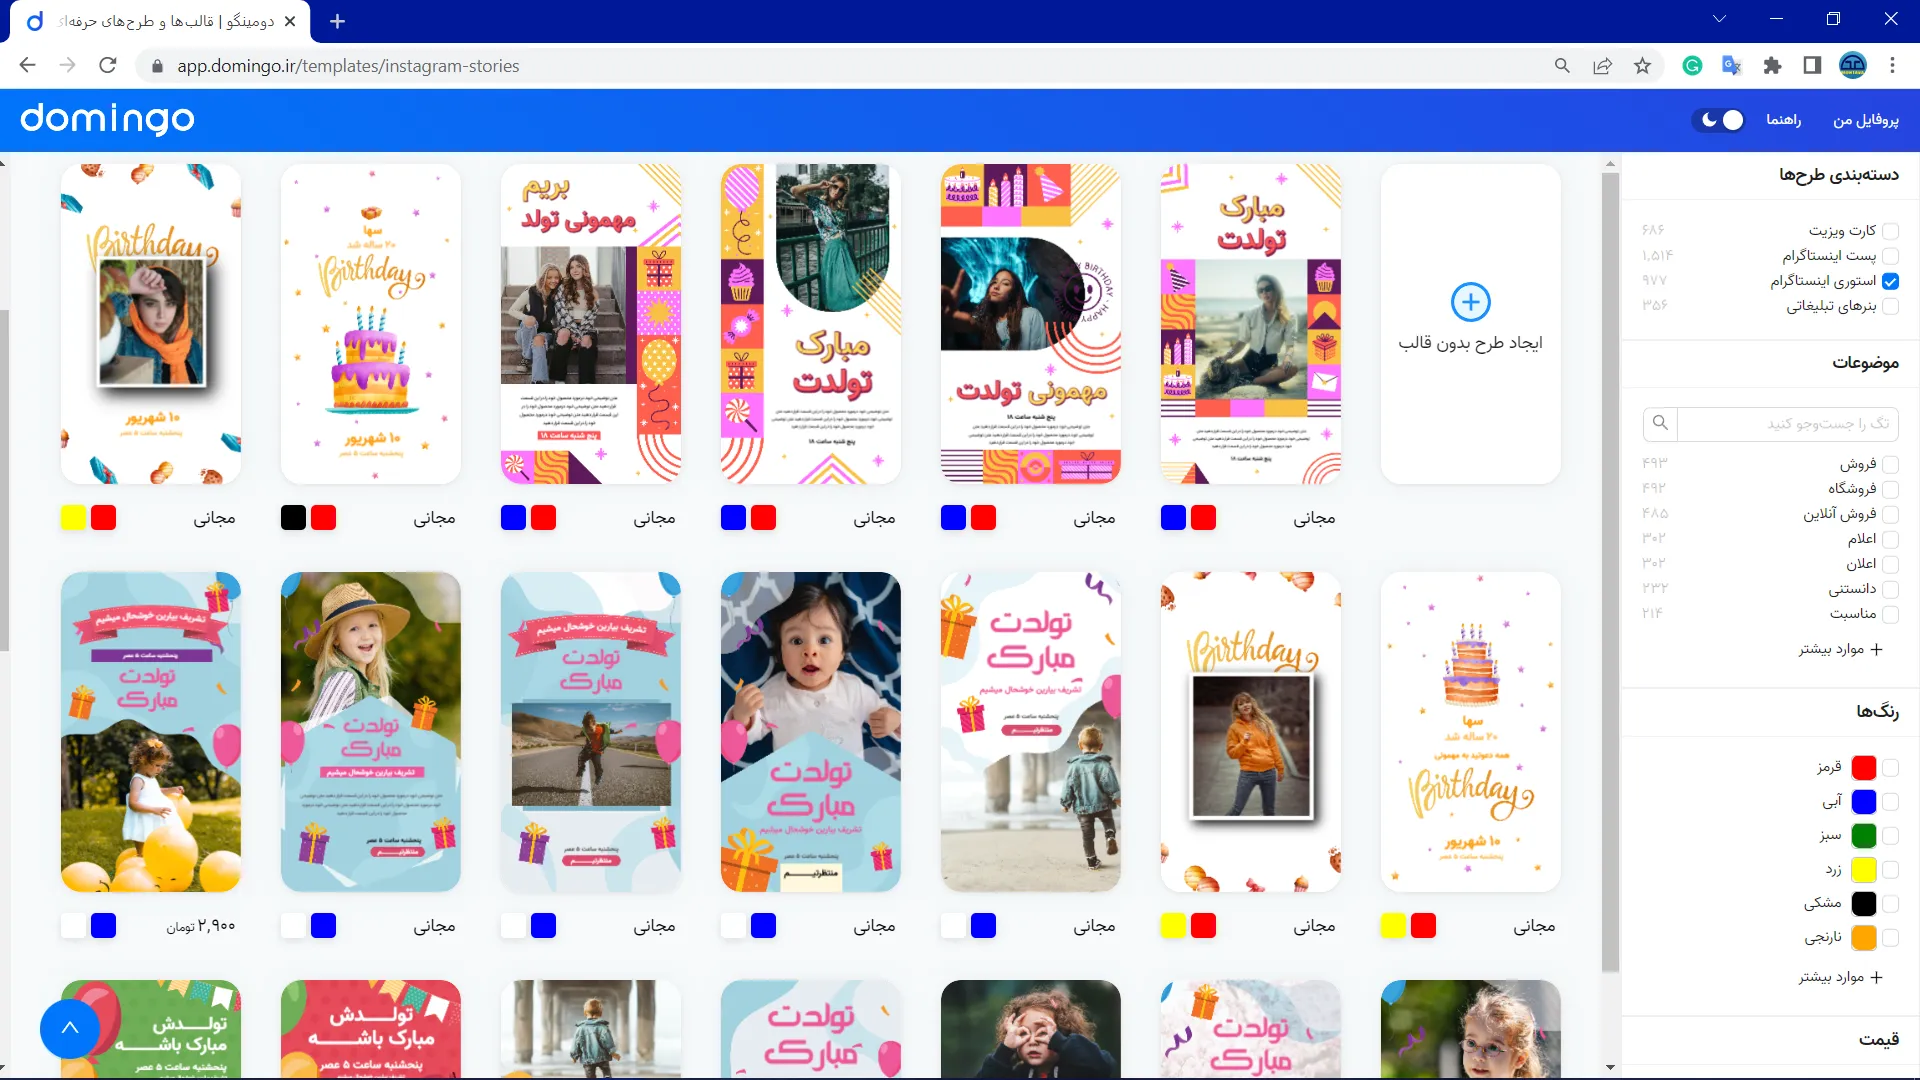
Task: Go forward in browser
Action: pyautogui.click(x=67, y=66)
